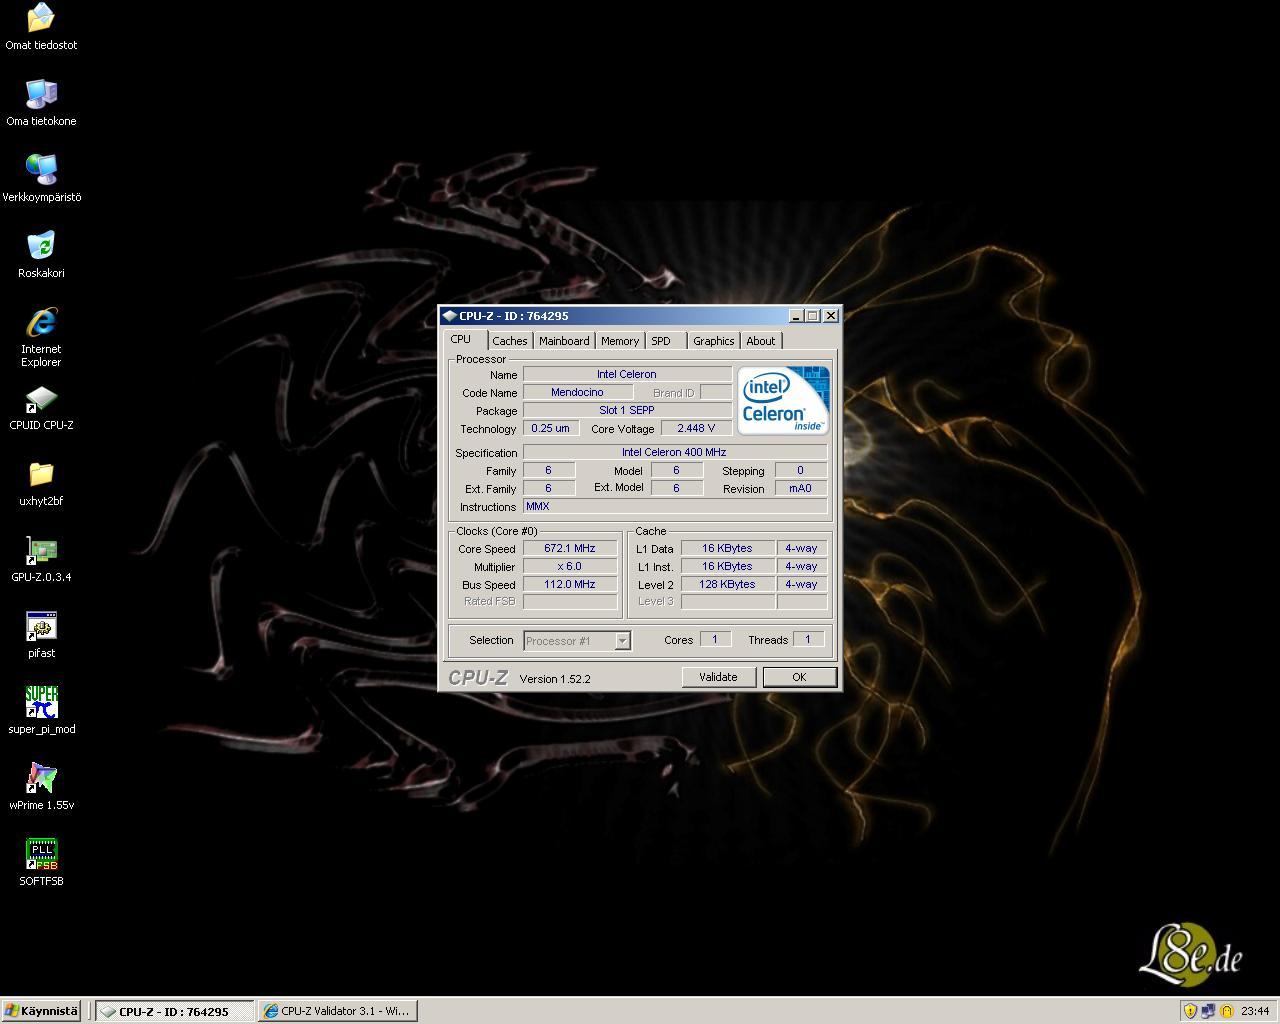Click the network connection tray icon

point(1208,1011)
